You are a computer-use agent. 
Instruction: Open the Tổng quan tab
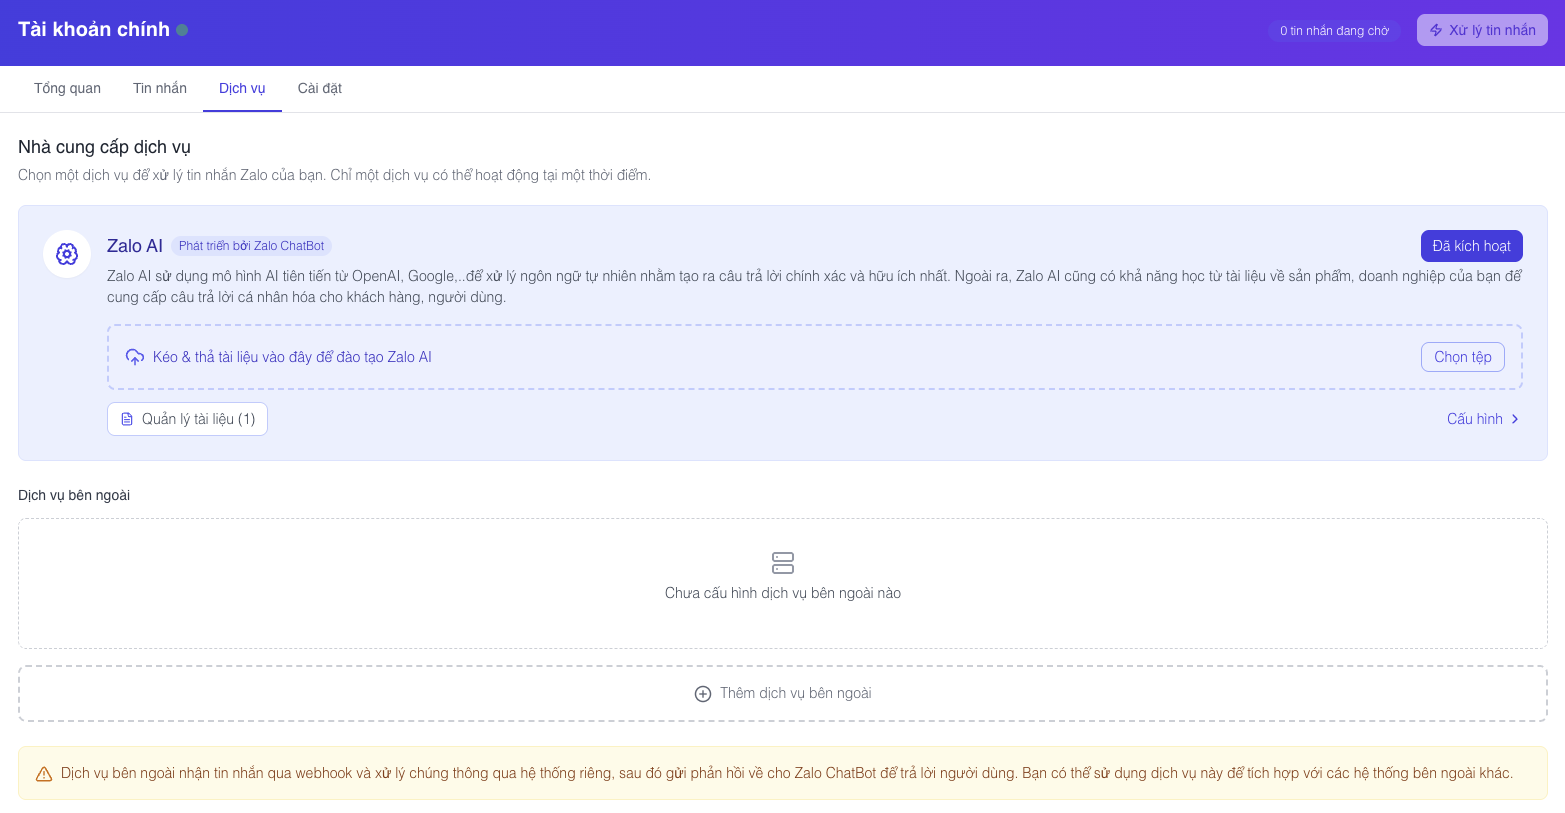coord(67,88)
